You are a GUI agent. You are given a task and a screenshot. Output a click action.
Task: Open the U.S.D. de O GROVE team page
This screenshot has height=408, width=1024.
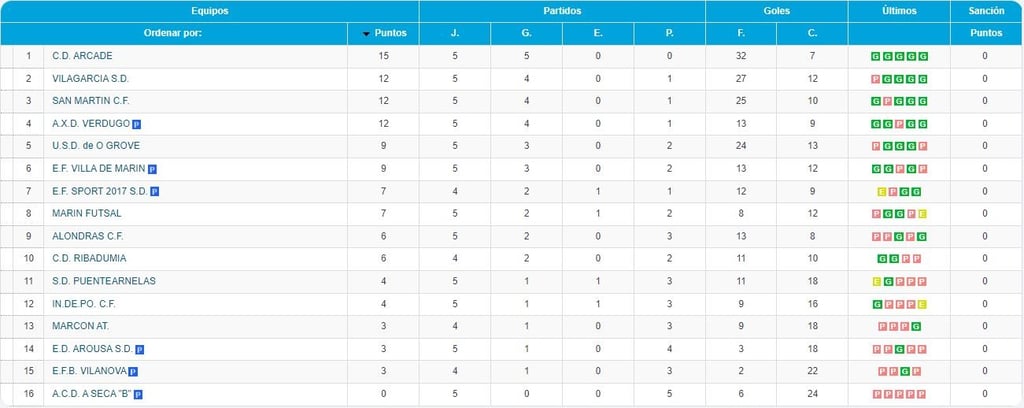tap(95, 146)
